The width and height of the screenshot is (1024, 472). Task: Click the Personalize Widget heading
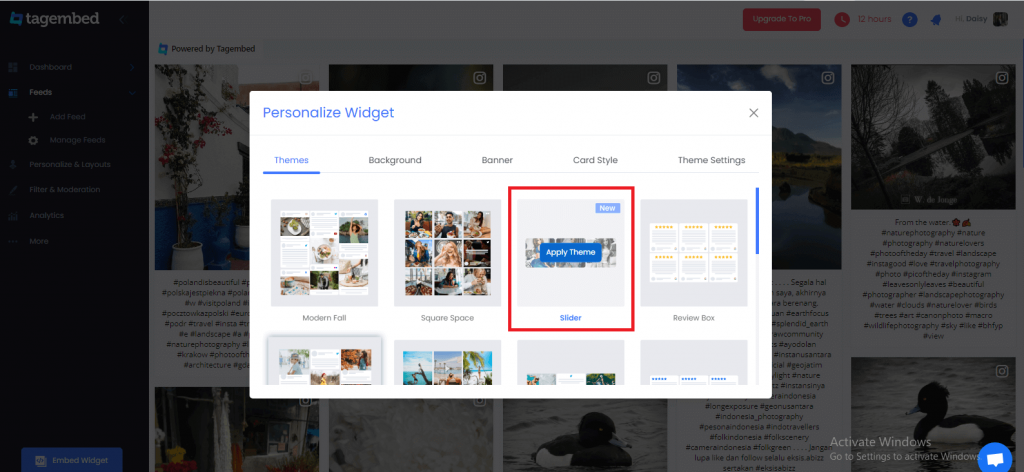(x=328, y=113)
